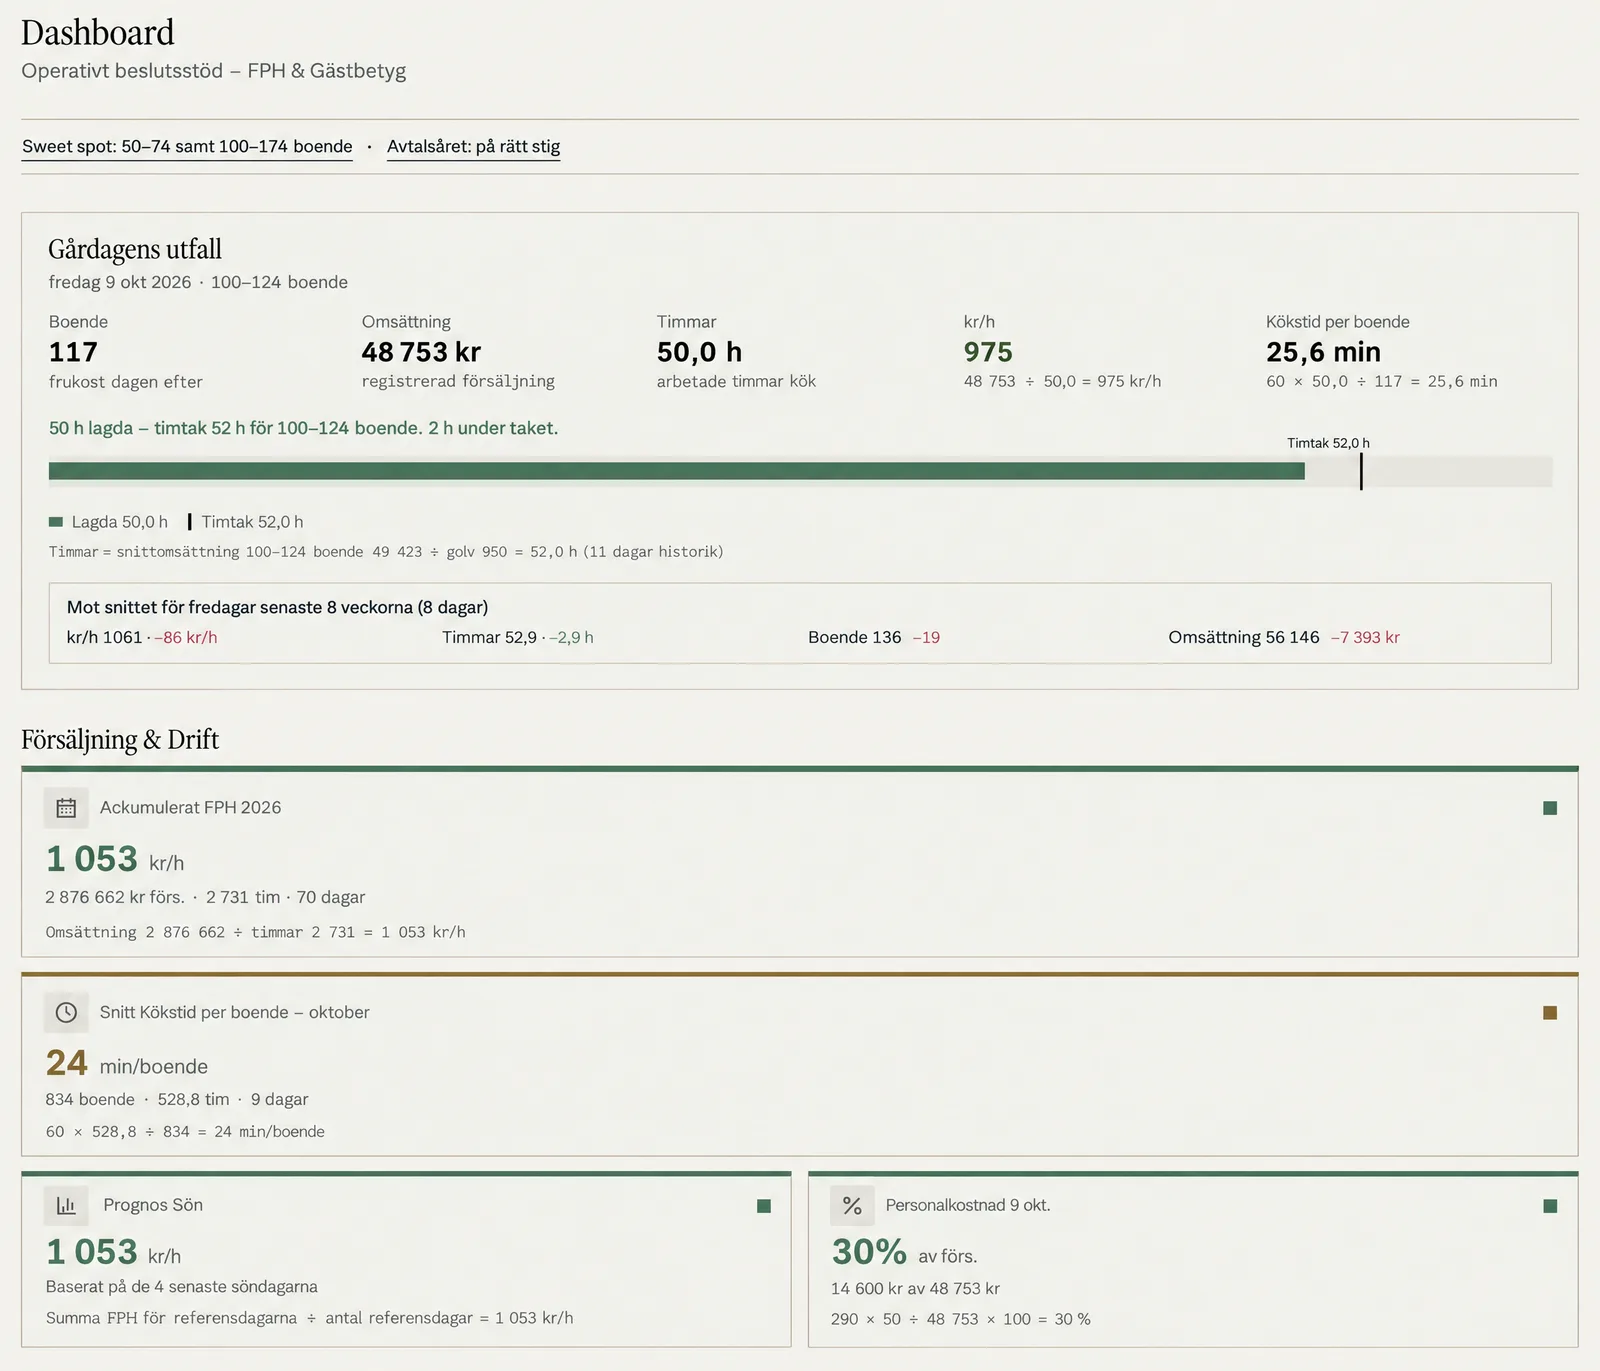Click the clock icon beside Snitt Kökstid per boende
The image size is (1600, 1371).
tap(66, 1013)
